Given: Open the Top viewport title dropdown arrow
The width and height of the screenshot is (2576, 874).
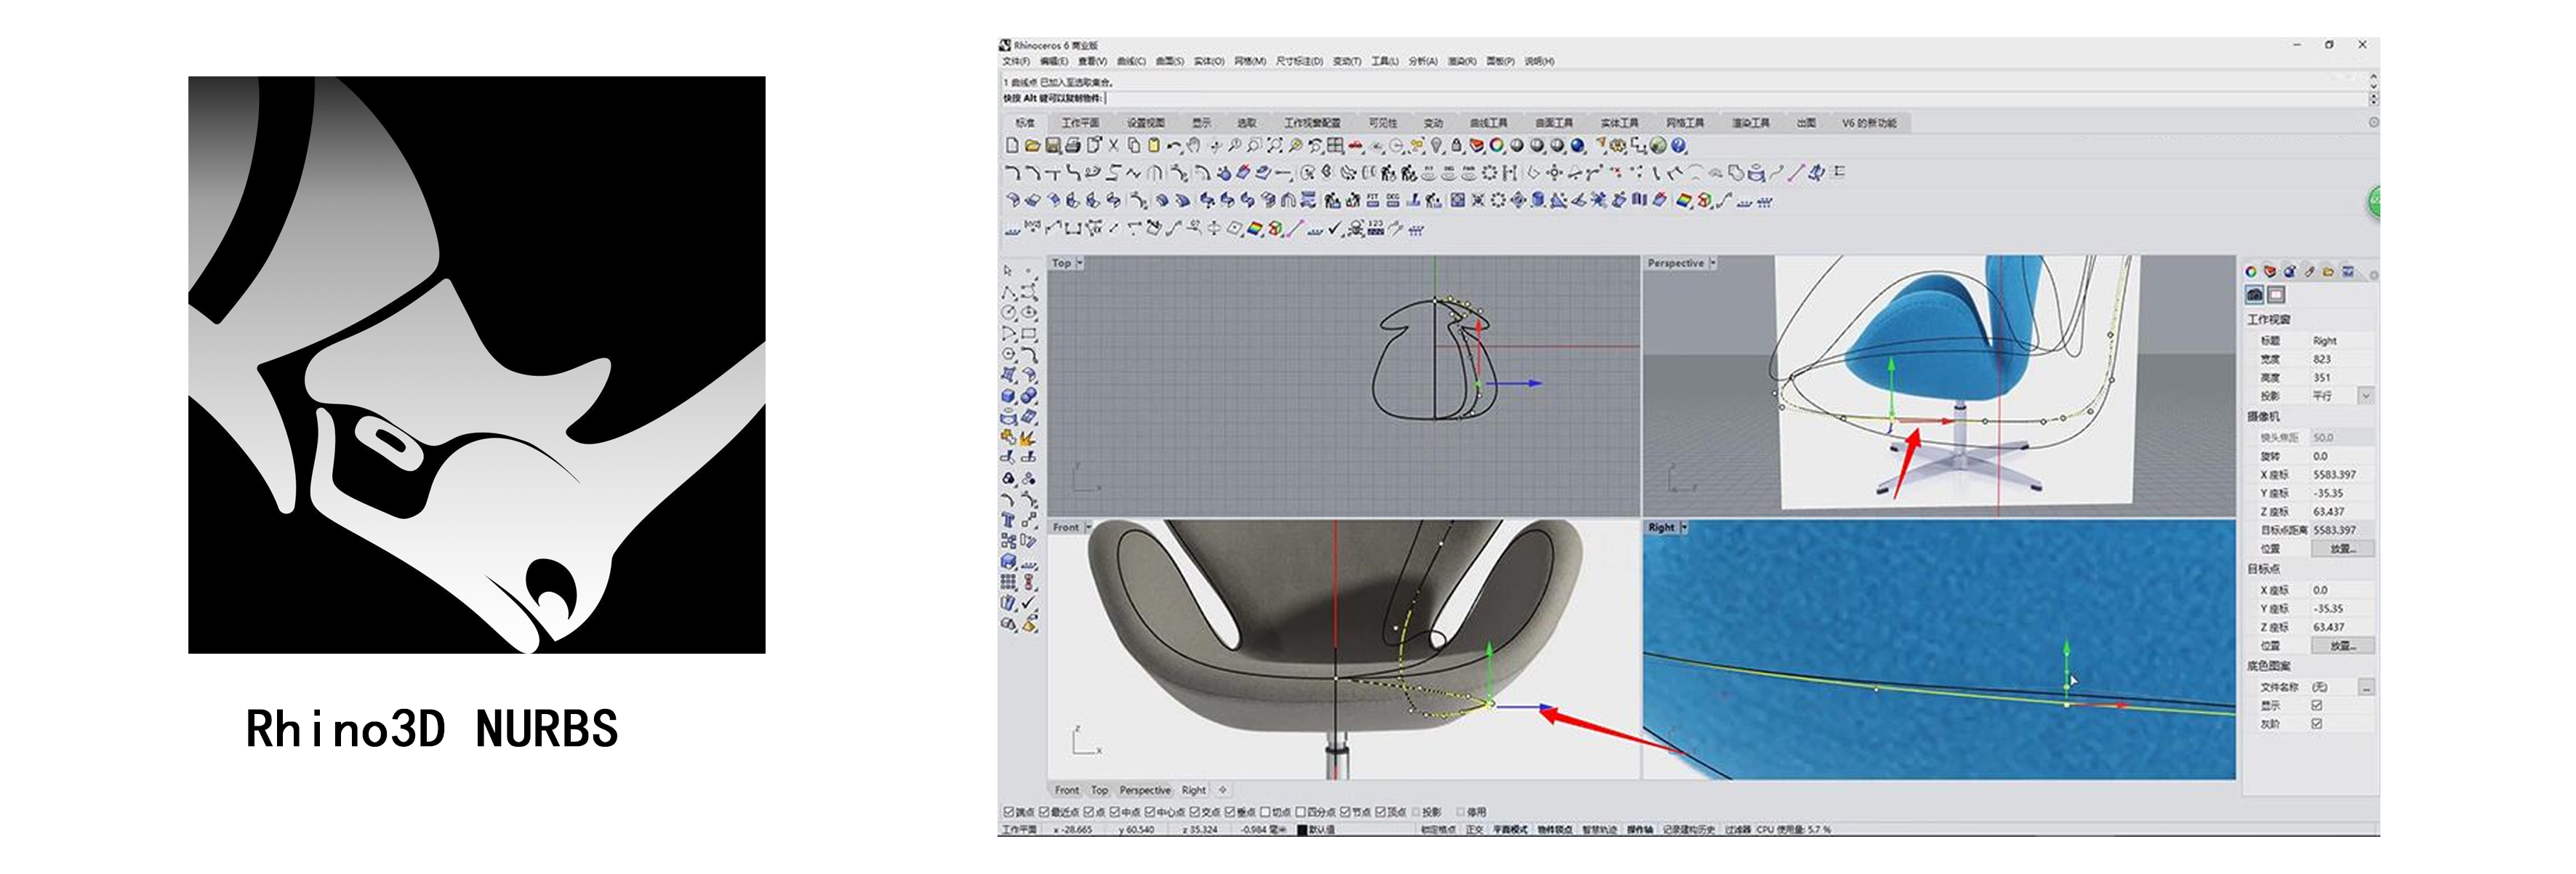Looking at the screenshot, I should [x=1080, y=263].
